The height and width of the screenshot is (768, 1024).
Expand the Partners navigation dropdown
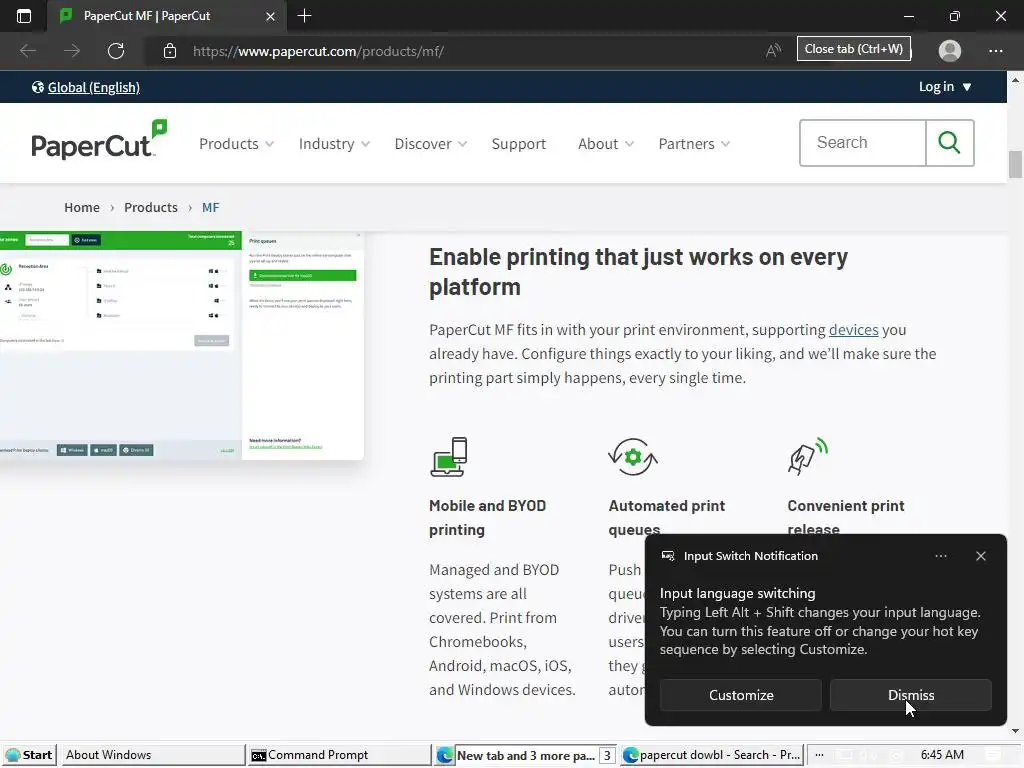click(x=694, y=144)
